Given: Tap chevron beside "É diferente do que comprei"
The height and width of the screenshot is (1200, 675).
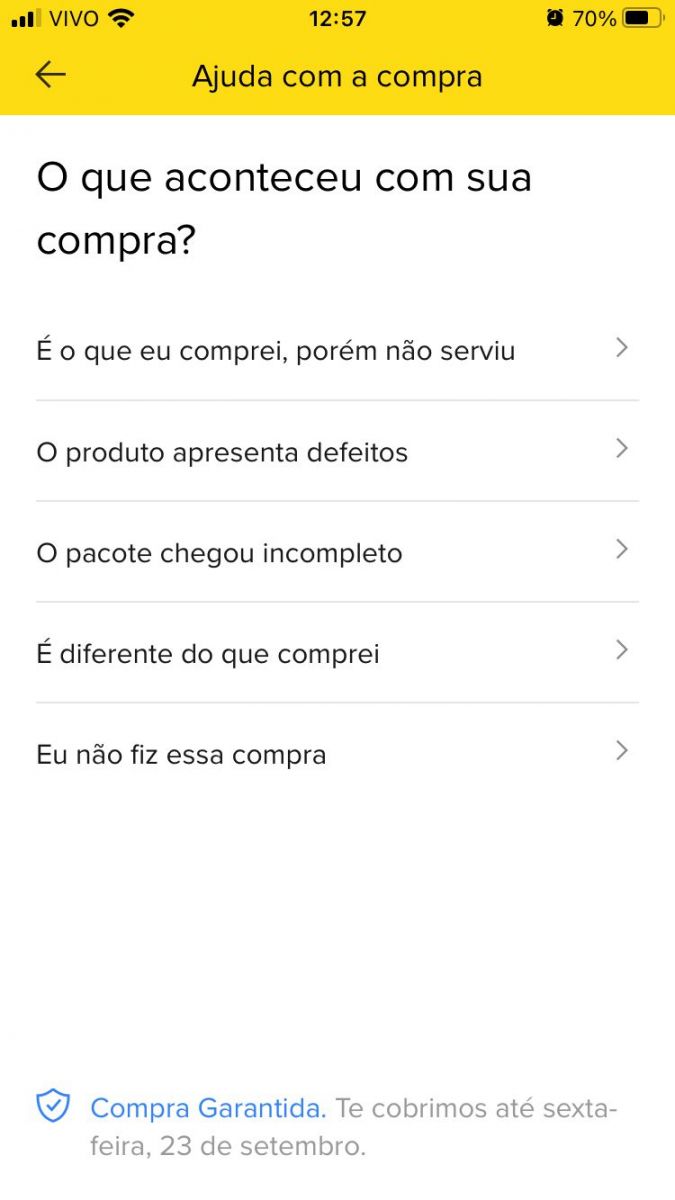Looking at the screenshot, I should click(x=622, y=650).
